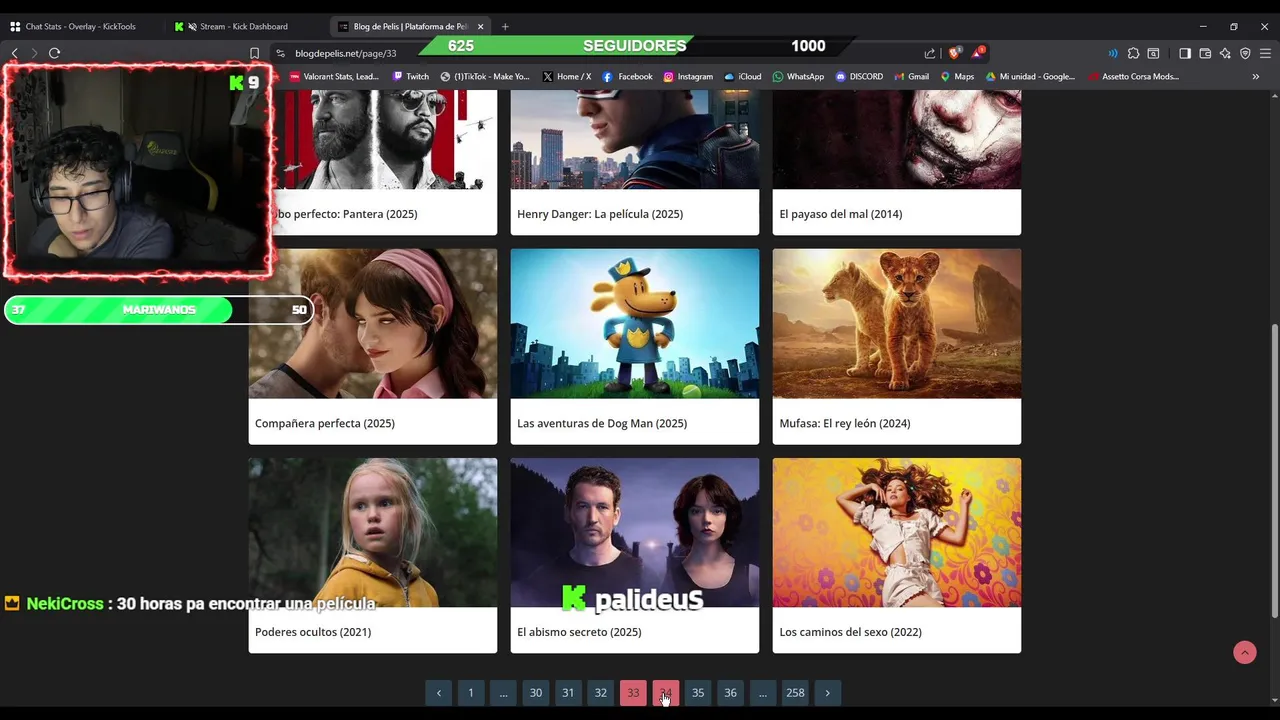The width and height of the screenshot is (1280, 720).
Task: Open the Home / X bookmark
Action: [567, 76]
